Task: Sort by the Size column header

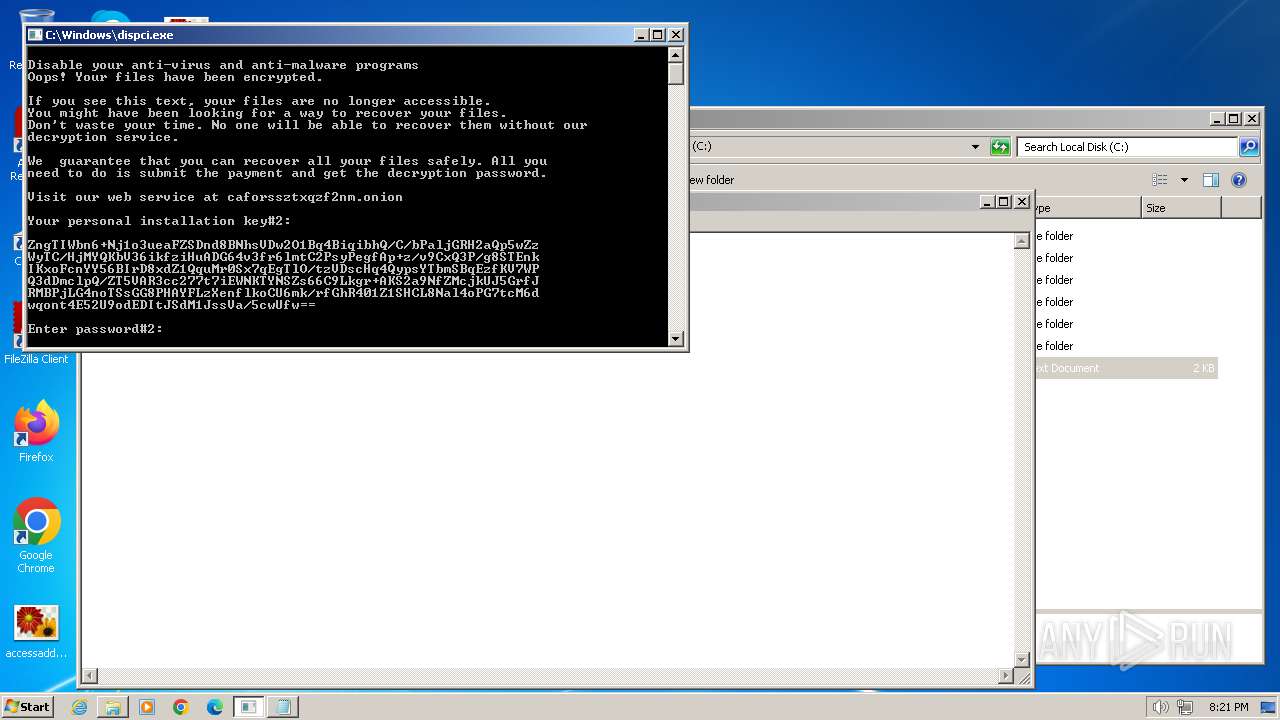Action: pos(1181,208)
